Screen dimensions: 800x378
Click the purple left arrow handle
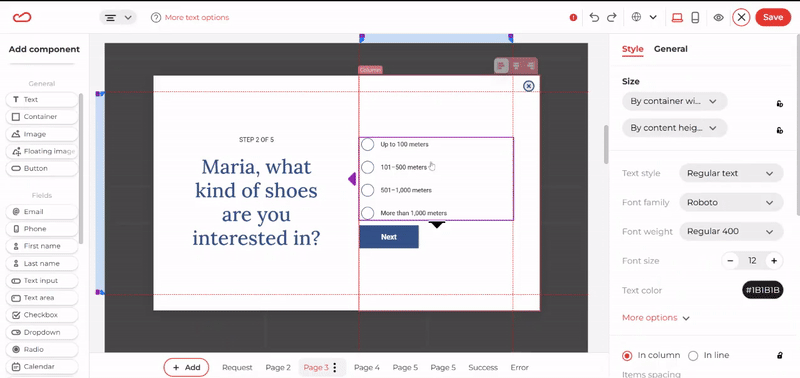[352, 179]
